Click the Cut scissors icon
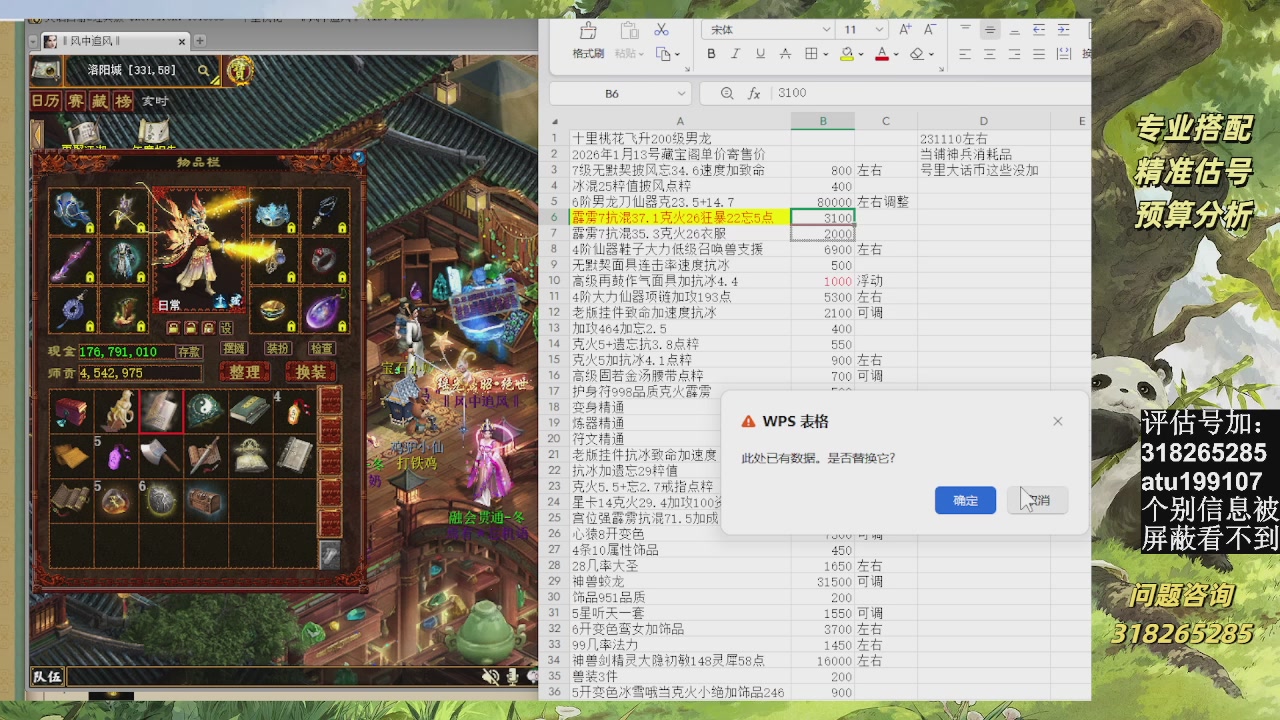1280x720 pixels. tap(662, 30)
